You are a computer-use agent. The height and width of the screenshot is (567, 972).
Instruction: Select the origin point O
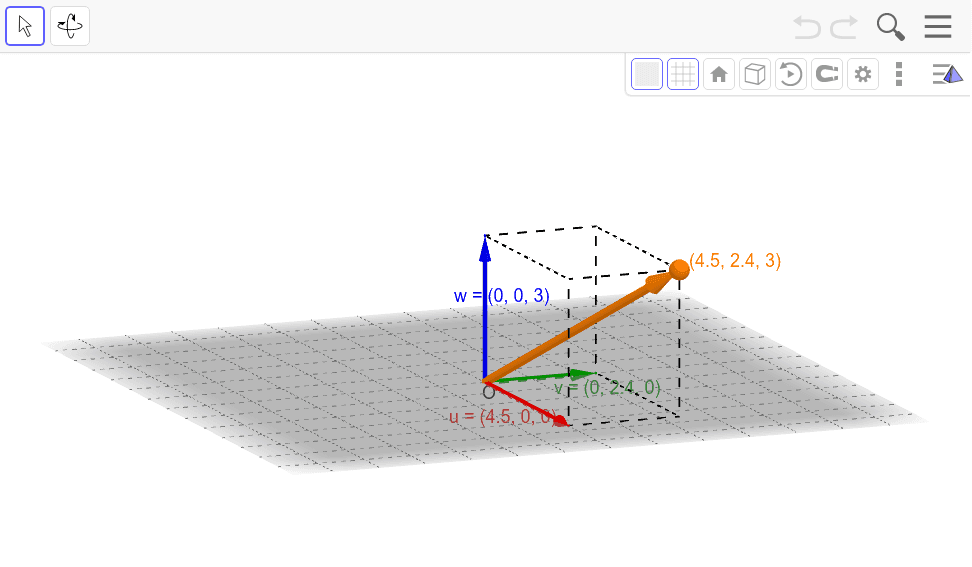[x=488, y=392]
